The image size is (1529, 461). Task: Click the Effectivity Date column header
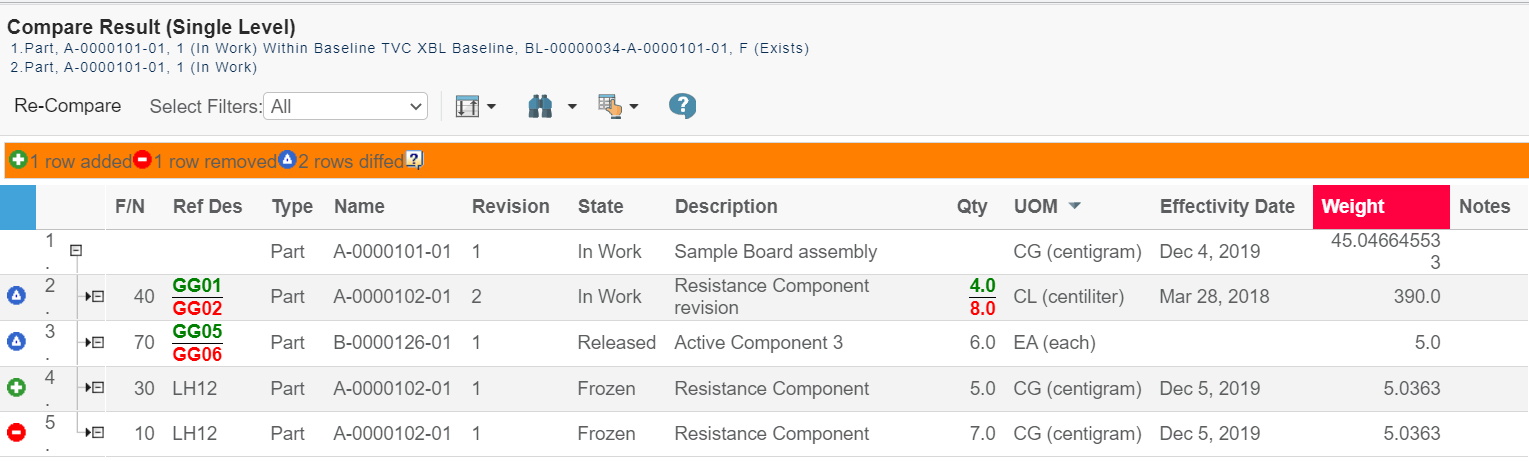[x=1227, y=207]
